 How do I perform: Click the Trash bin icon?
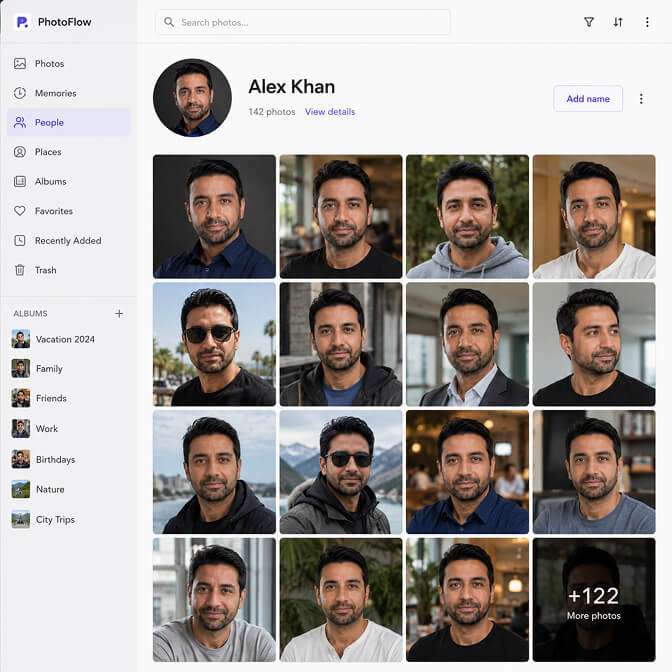20,270
